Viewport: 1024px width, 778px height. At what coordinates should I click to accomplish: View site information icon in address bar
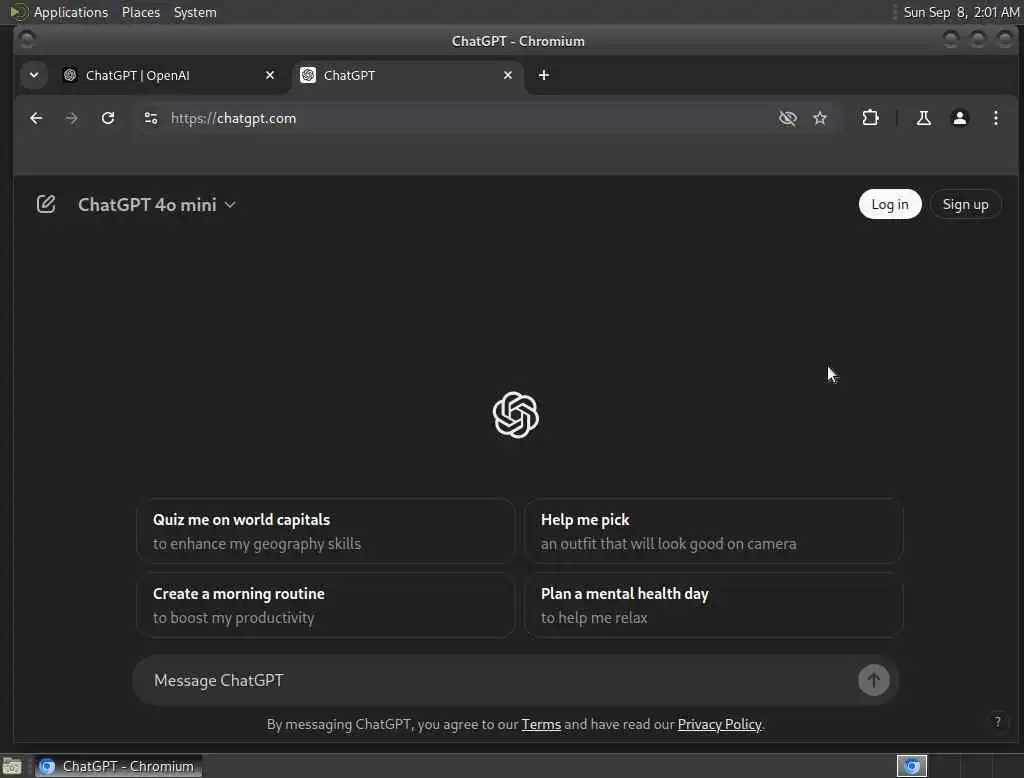(151, 118)
